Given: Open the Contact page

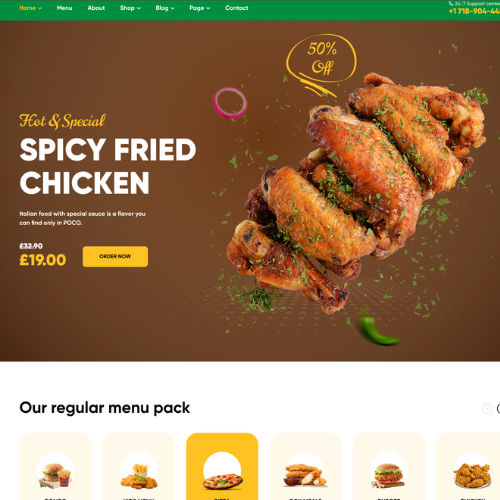Looking at the screenshot, I should point(236,8).
